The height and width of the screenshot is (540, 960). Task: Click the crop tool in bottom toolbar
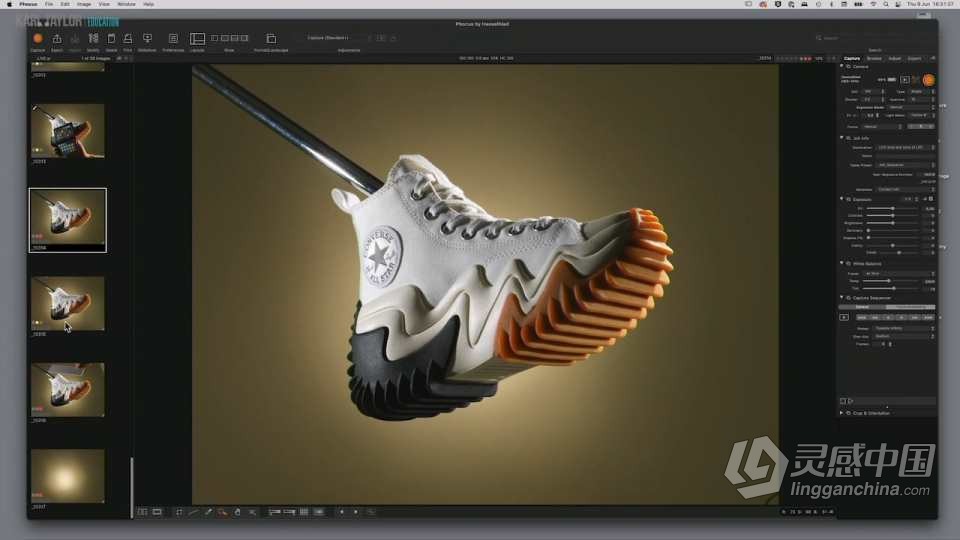click(179, 512)
